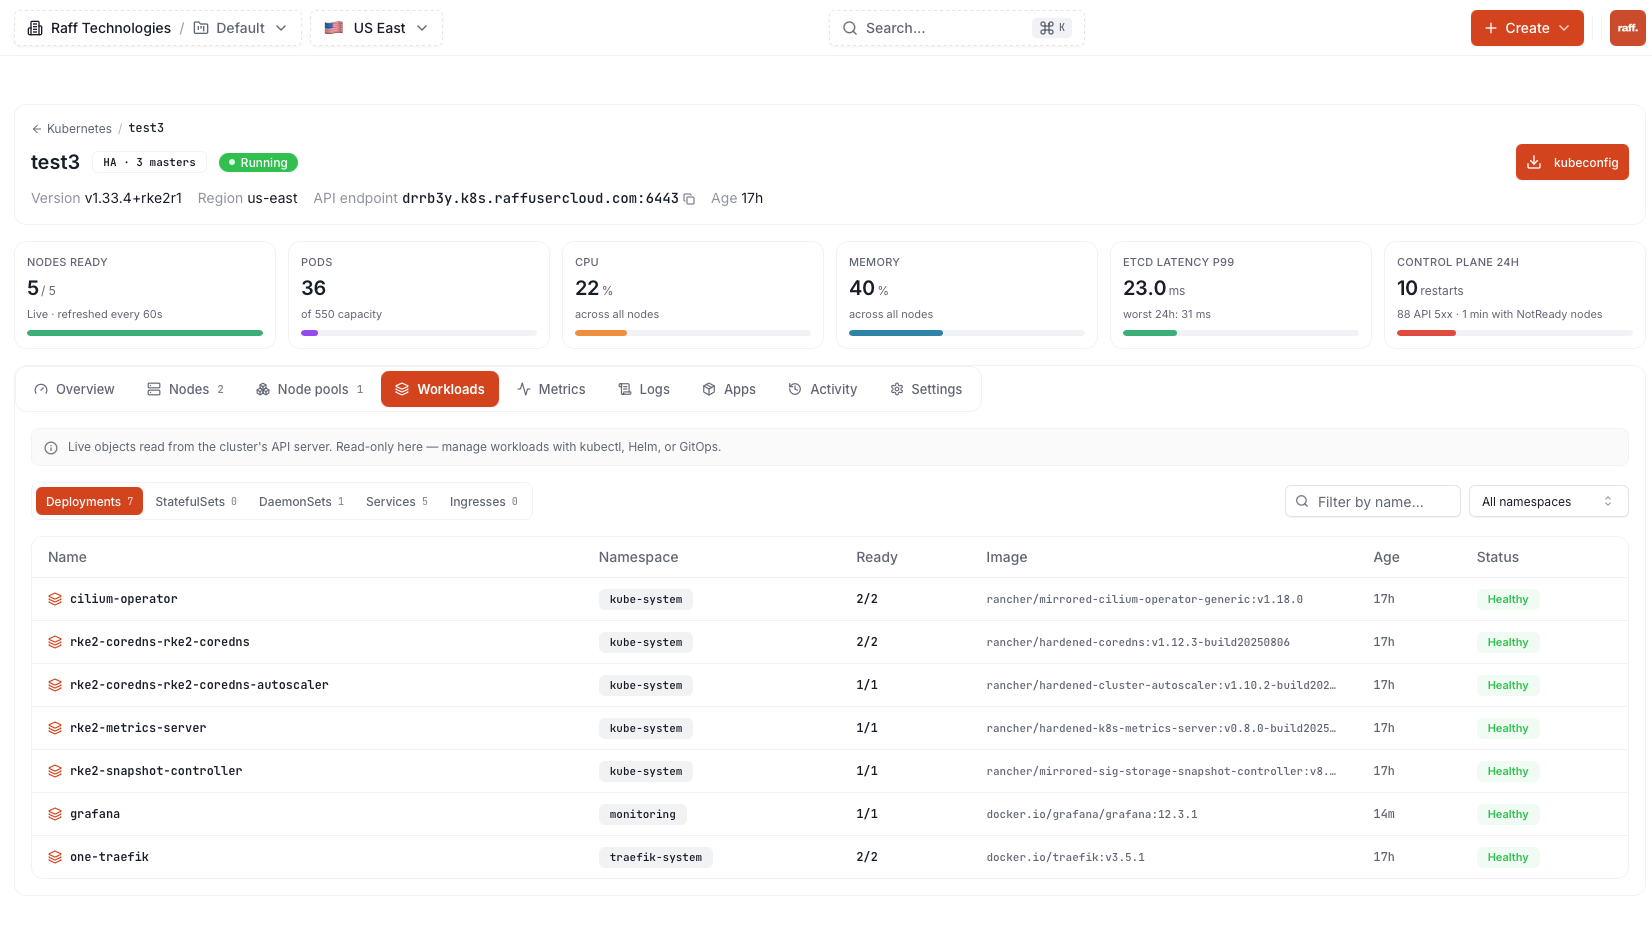This screenshot has height=949, width=1652.
Task: Click docker.io/traefik:v3.5.1 image text
Action: click(x=1066, y=857)
